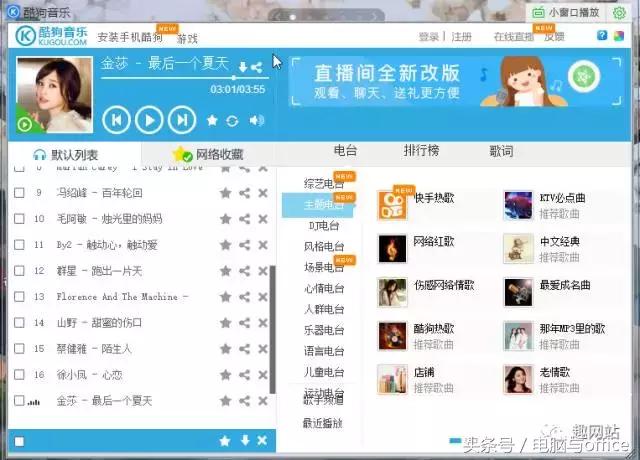Tick checkbox of 蔡健雅 - 陌生人

(19, 349)
